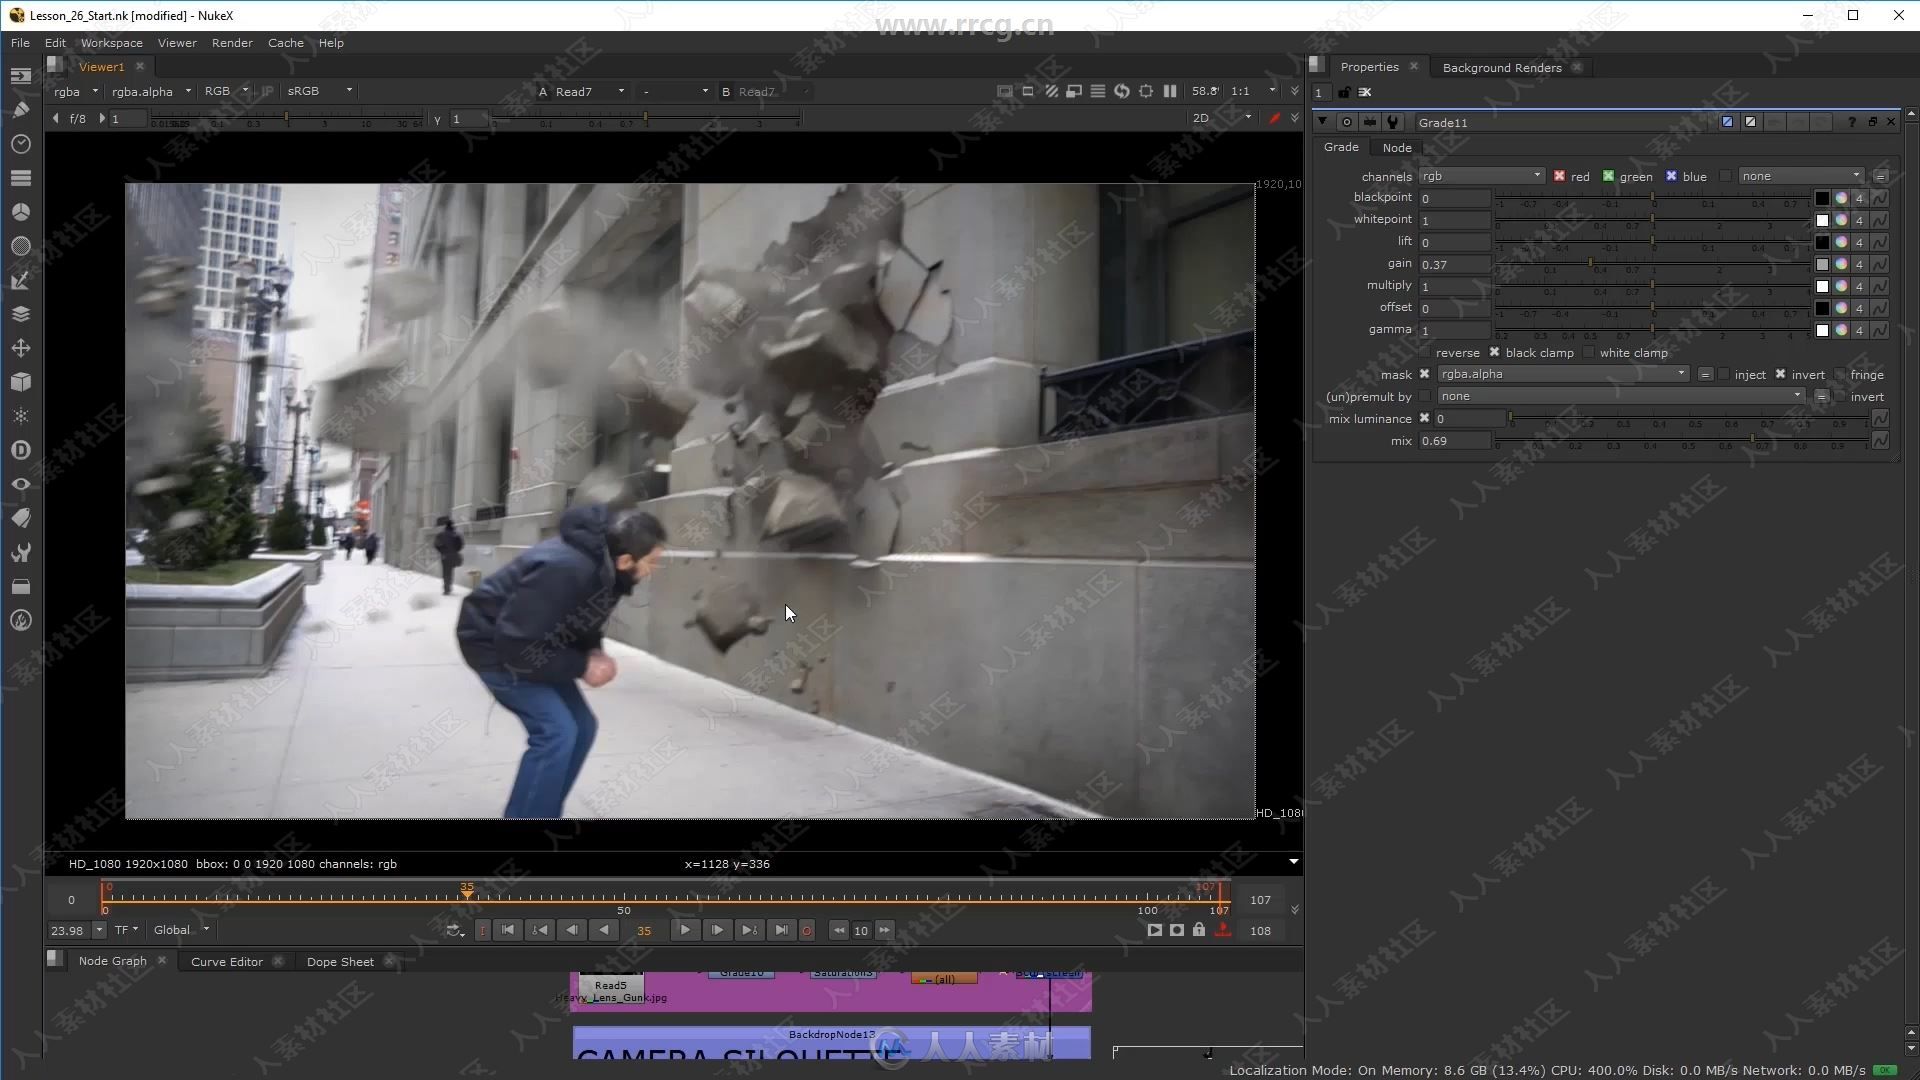The image size is (1920, 1080).
Task: Click the Grade tab in properties
Action: coord(1340,146)
